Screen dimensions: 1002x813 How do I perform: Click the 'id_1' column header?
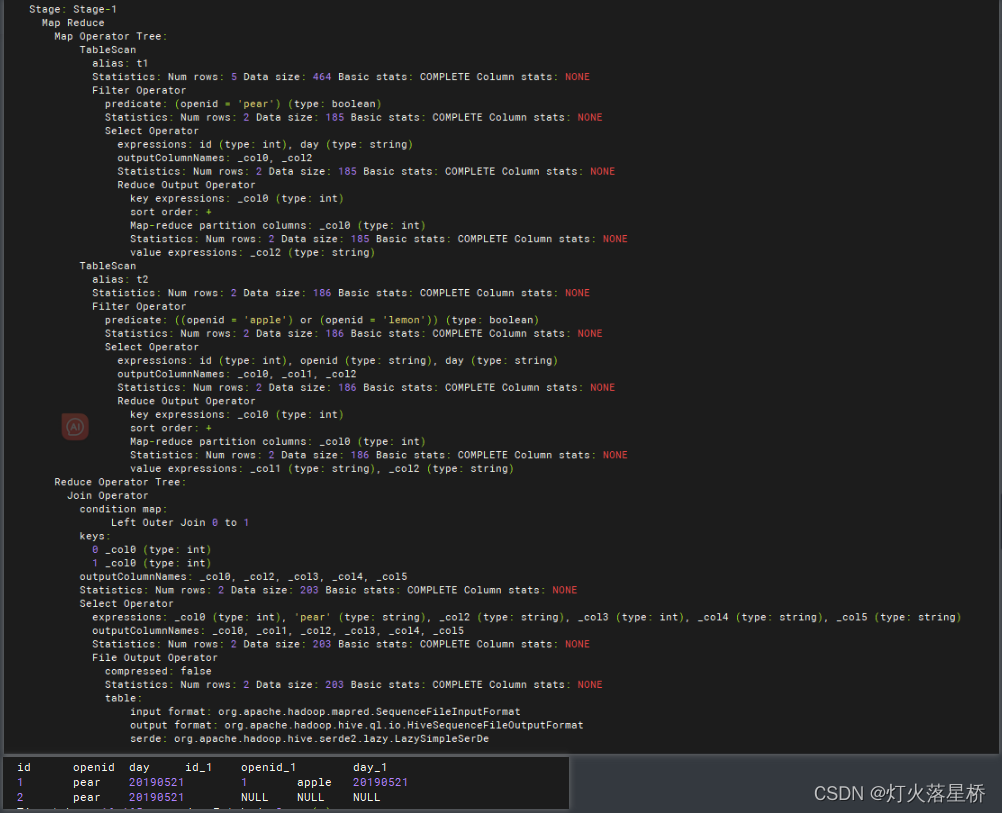tap(199, 768)
